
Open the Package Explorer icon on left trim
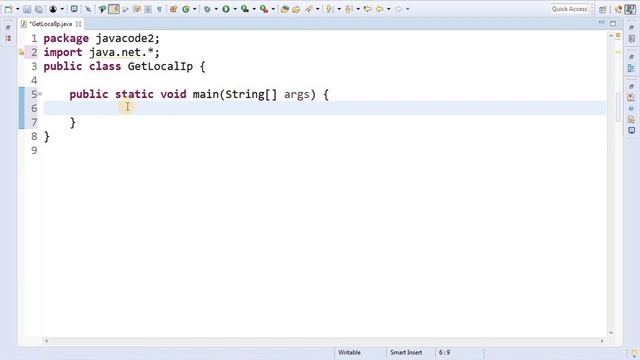point(8,38)
